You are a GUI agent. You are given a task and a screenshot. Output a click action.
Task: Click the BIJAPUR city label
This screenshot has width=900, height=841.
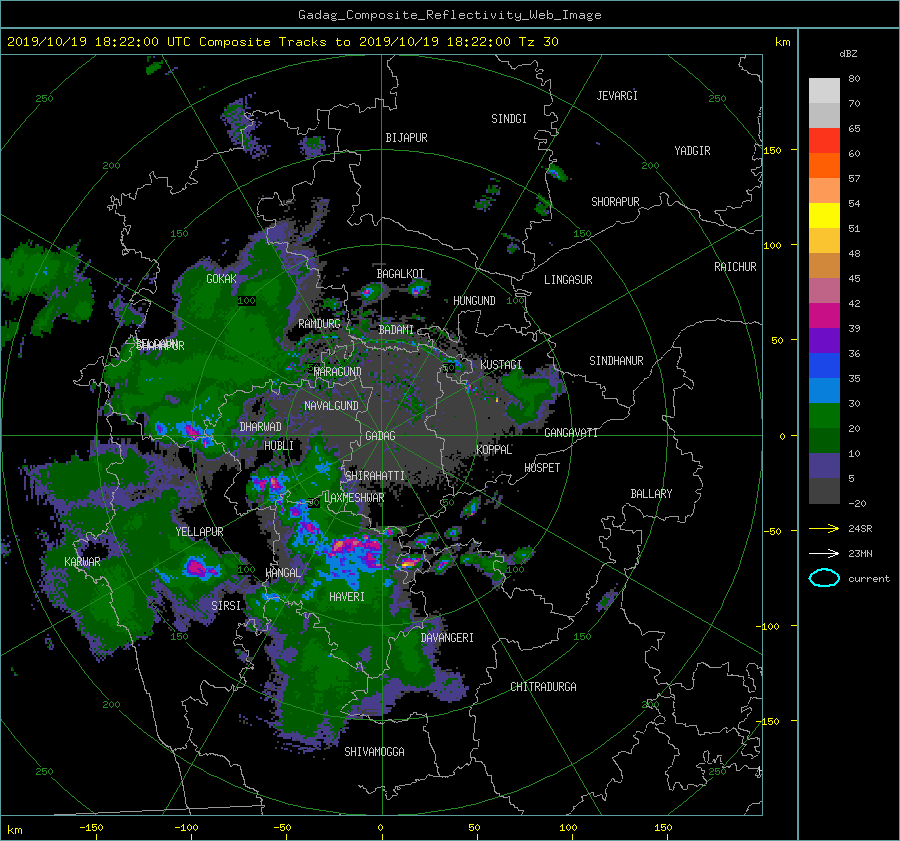406,138
